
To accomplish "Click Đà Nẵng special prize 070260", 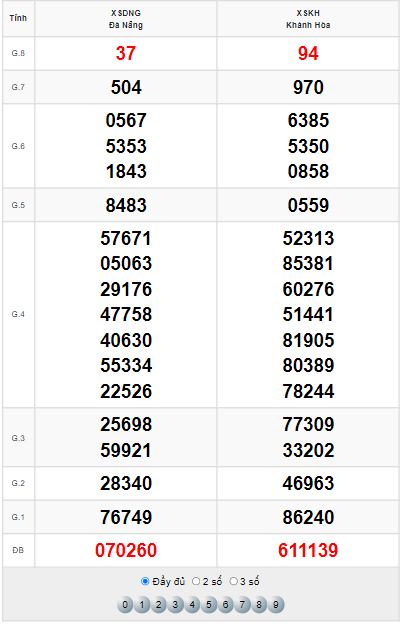I will coord(126,550).
